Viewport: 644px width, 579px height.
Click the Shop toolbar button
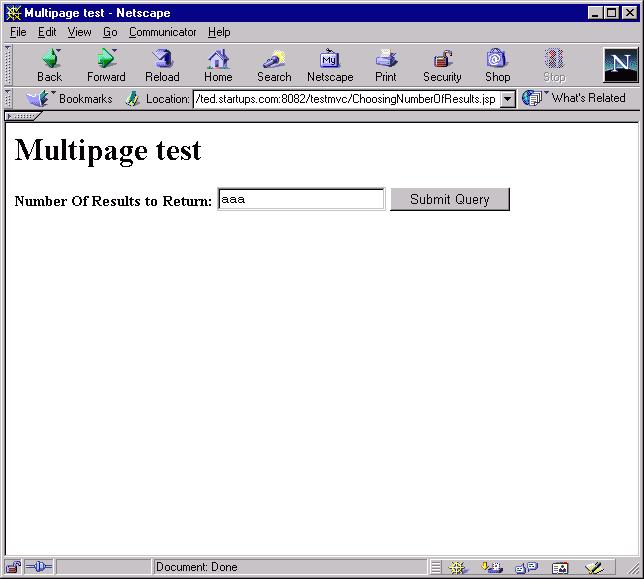(x=498, y=66)
